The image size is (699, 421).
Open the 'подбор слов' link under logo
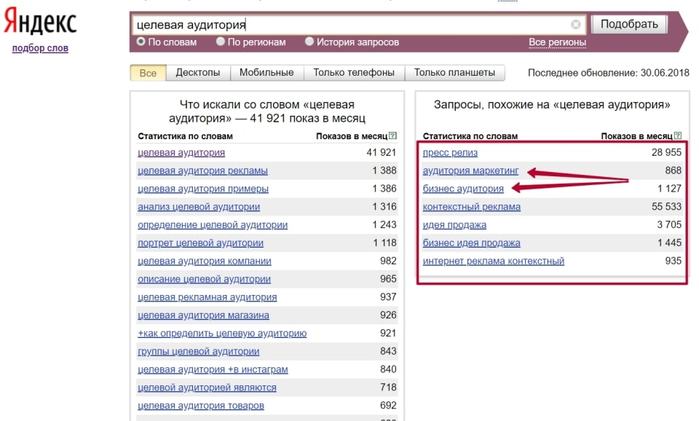pyautogui.click(x=40, y=48)
